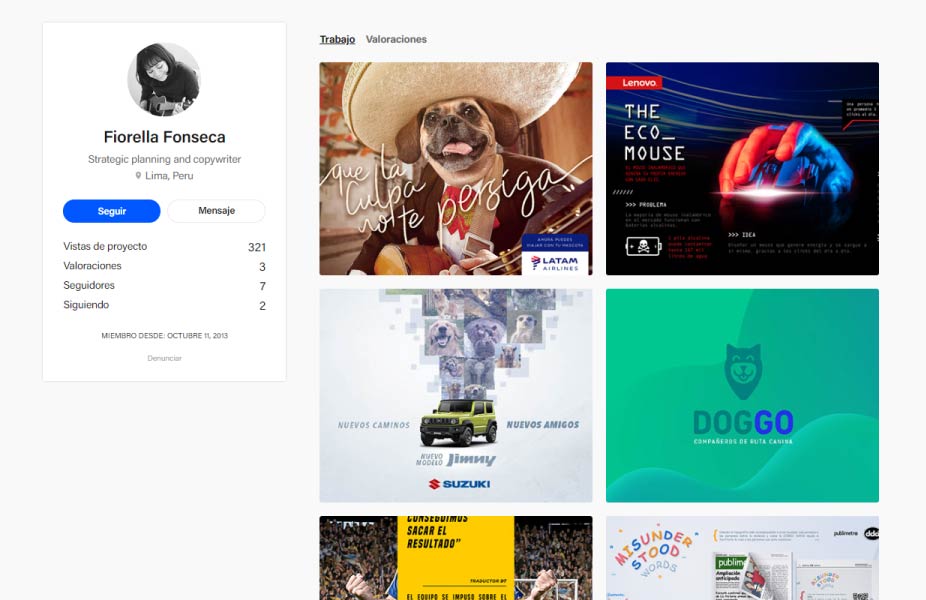Click the green Jimny car image
The image size is (926, 600).
click(458, 423)
